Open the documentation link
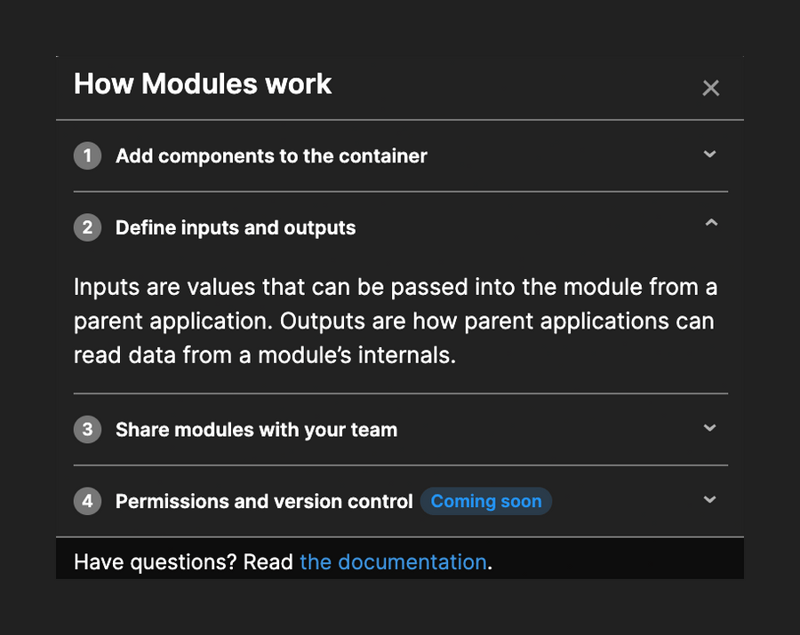This screenshot has height=635, width=800. tap(392, 562)
